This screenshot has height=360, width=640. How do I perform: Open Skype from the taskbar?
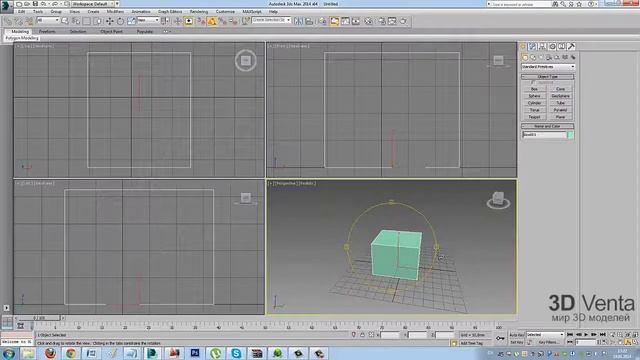pos(236,353)
